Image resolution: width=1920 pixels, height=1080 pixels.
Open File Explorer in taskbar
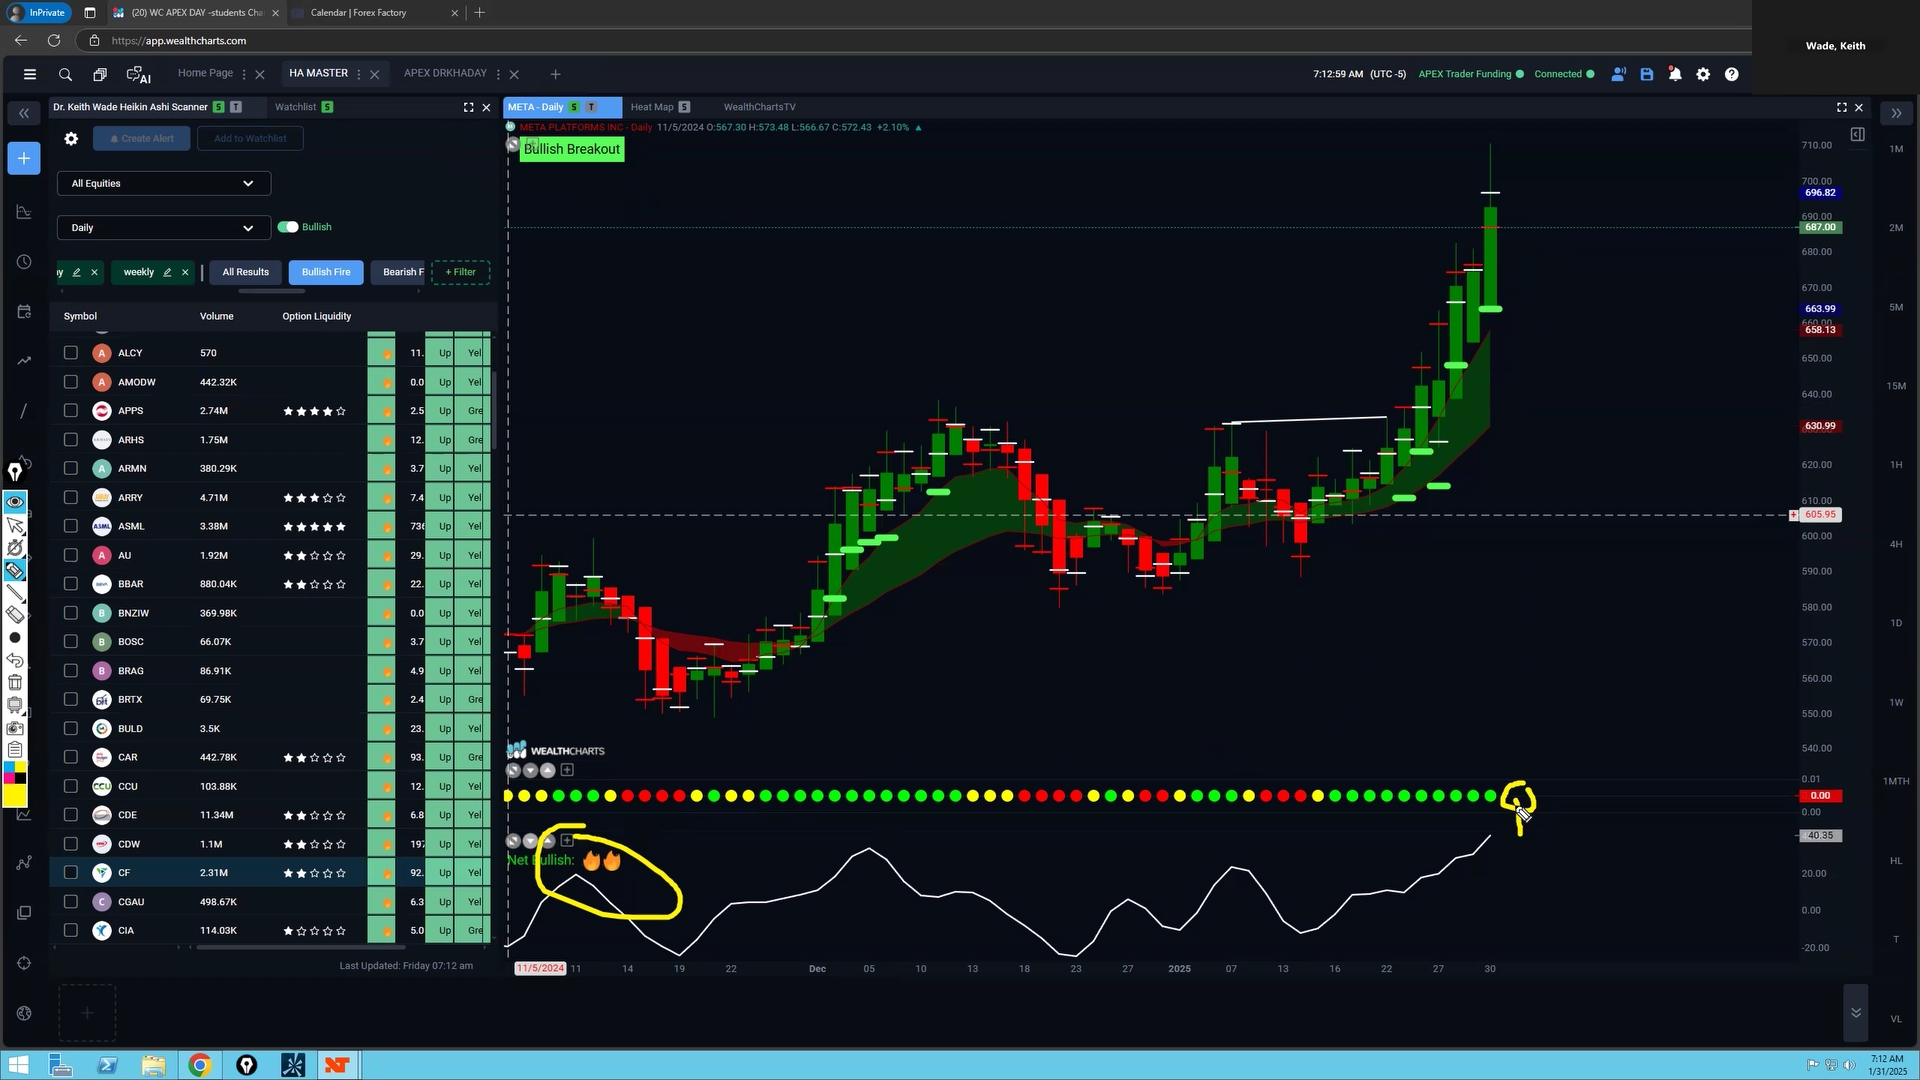click(153, 1065)
